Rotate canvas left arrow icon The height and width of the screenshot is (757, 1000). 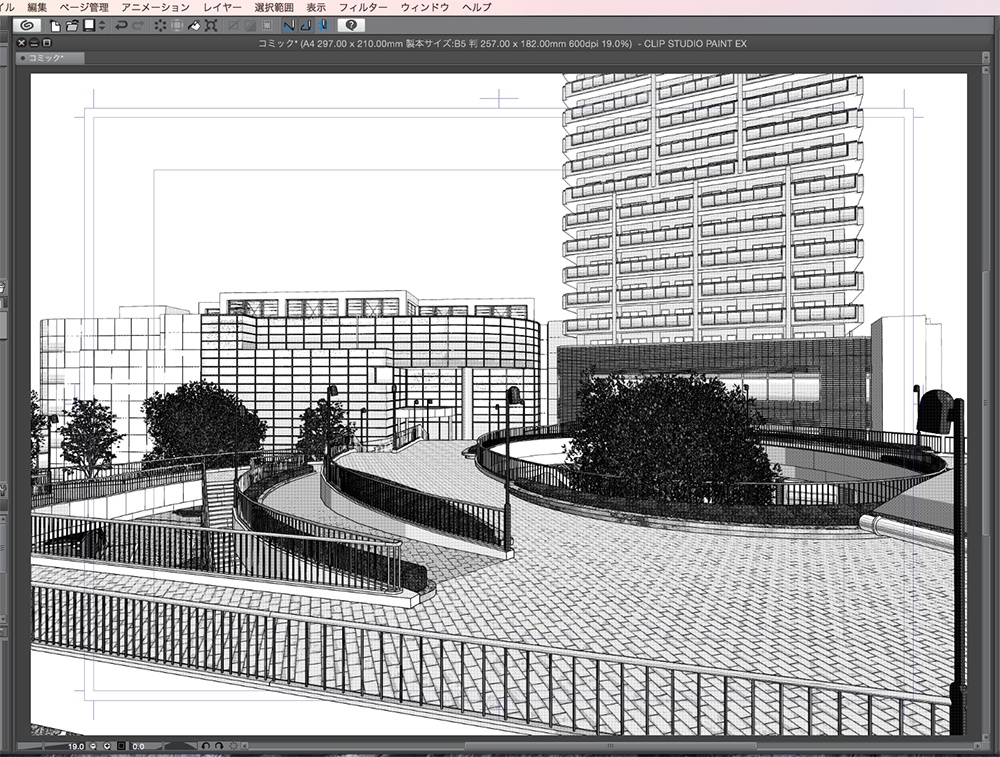click(205, 746)
